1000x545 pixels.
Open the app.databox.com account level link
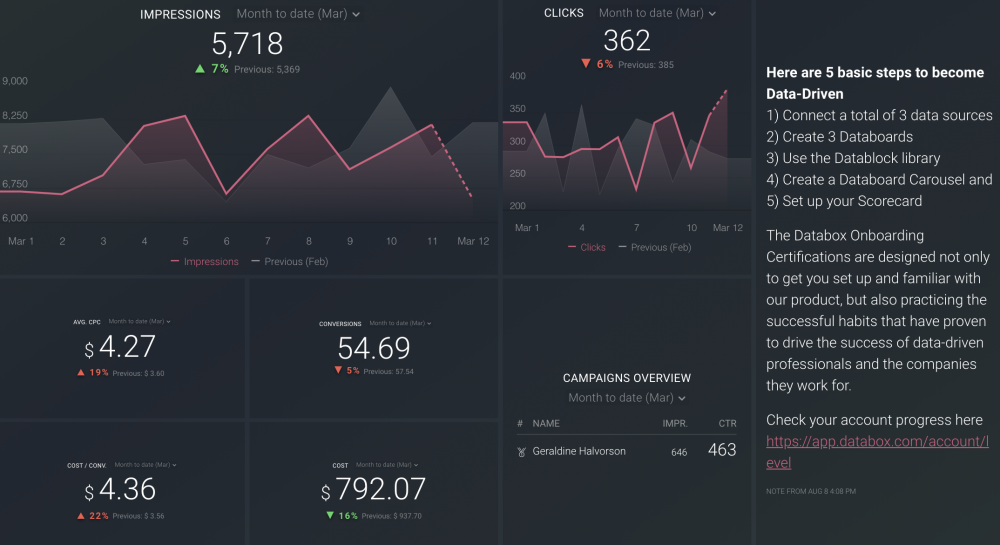(876, 451)
